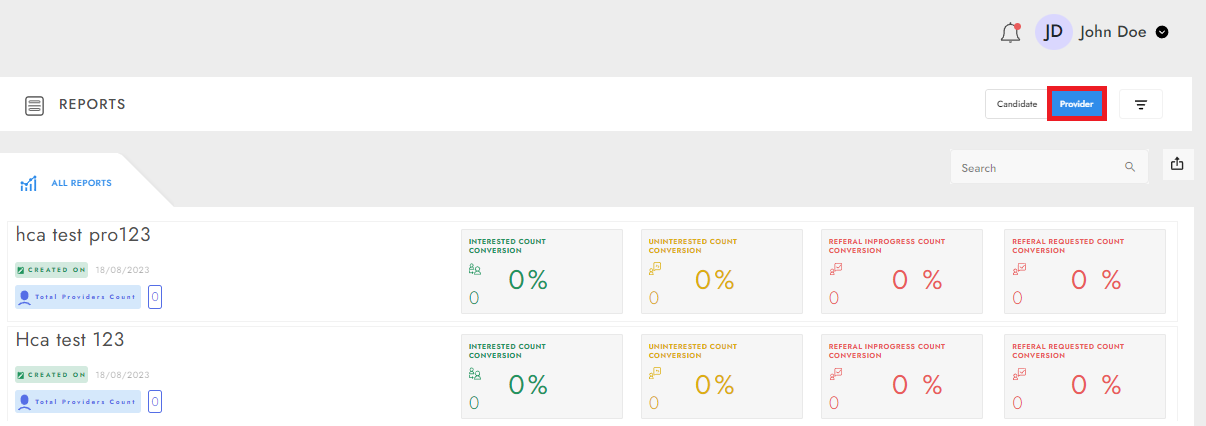Screen dimensions: 1206x426
Task: Select Uninterested Count Conversion card of first report
Action: (x=722, y=271)
